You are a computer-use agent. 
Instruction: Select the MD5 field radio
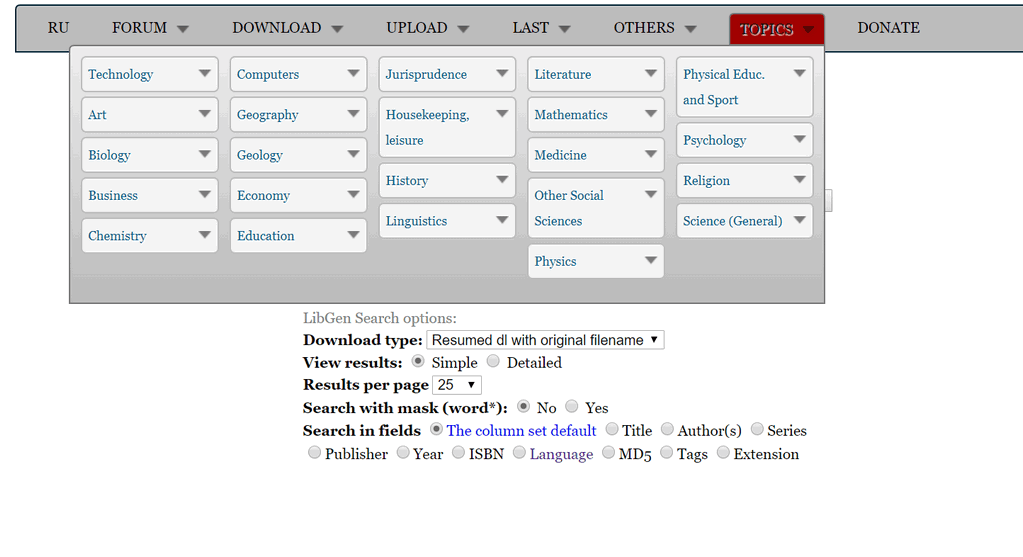[x=608, y=453]
